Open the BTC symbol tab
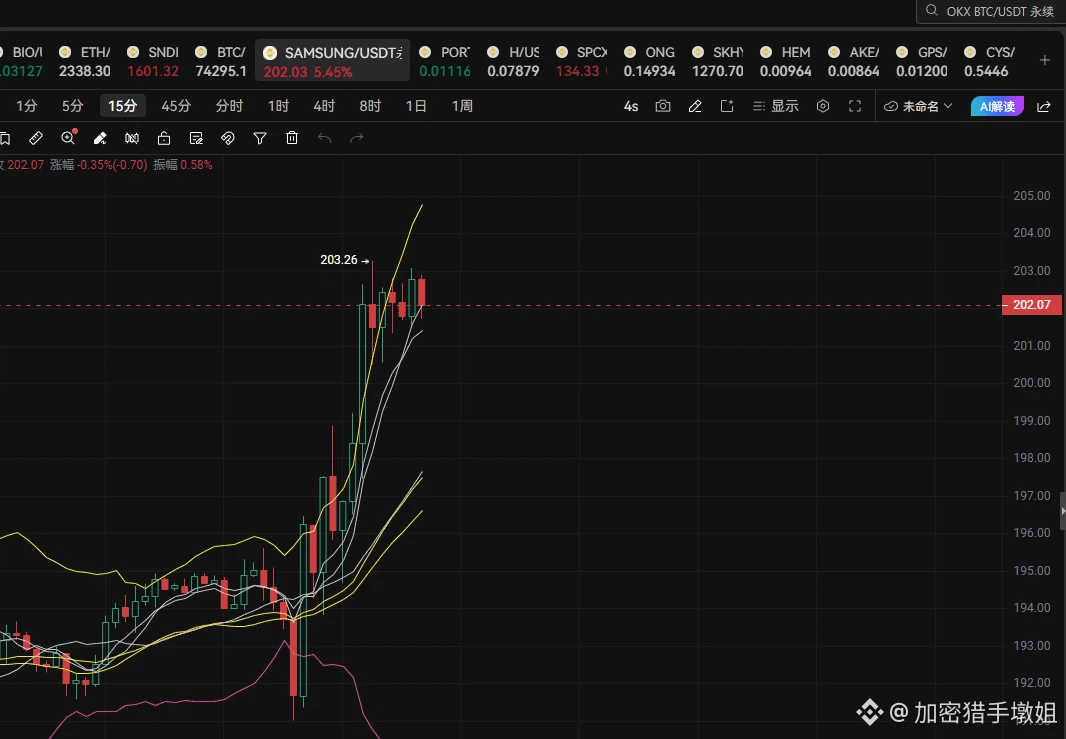 click(x=221, y=61)
